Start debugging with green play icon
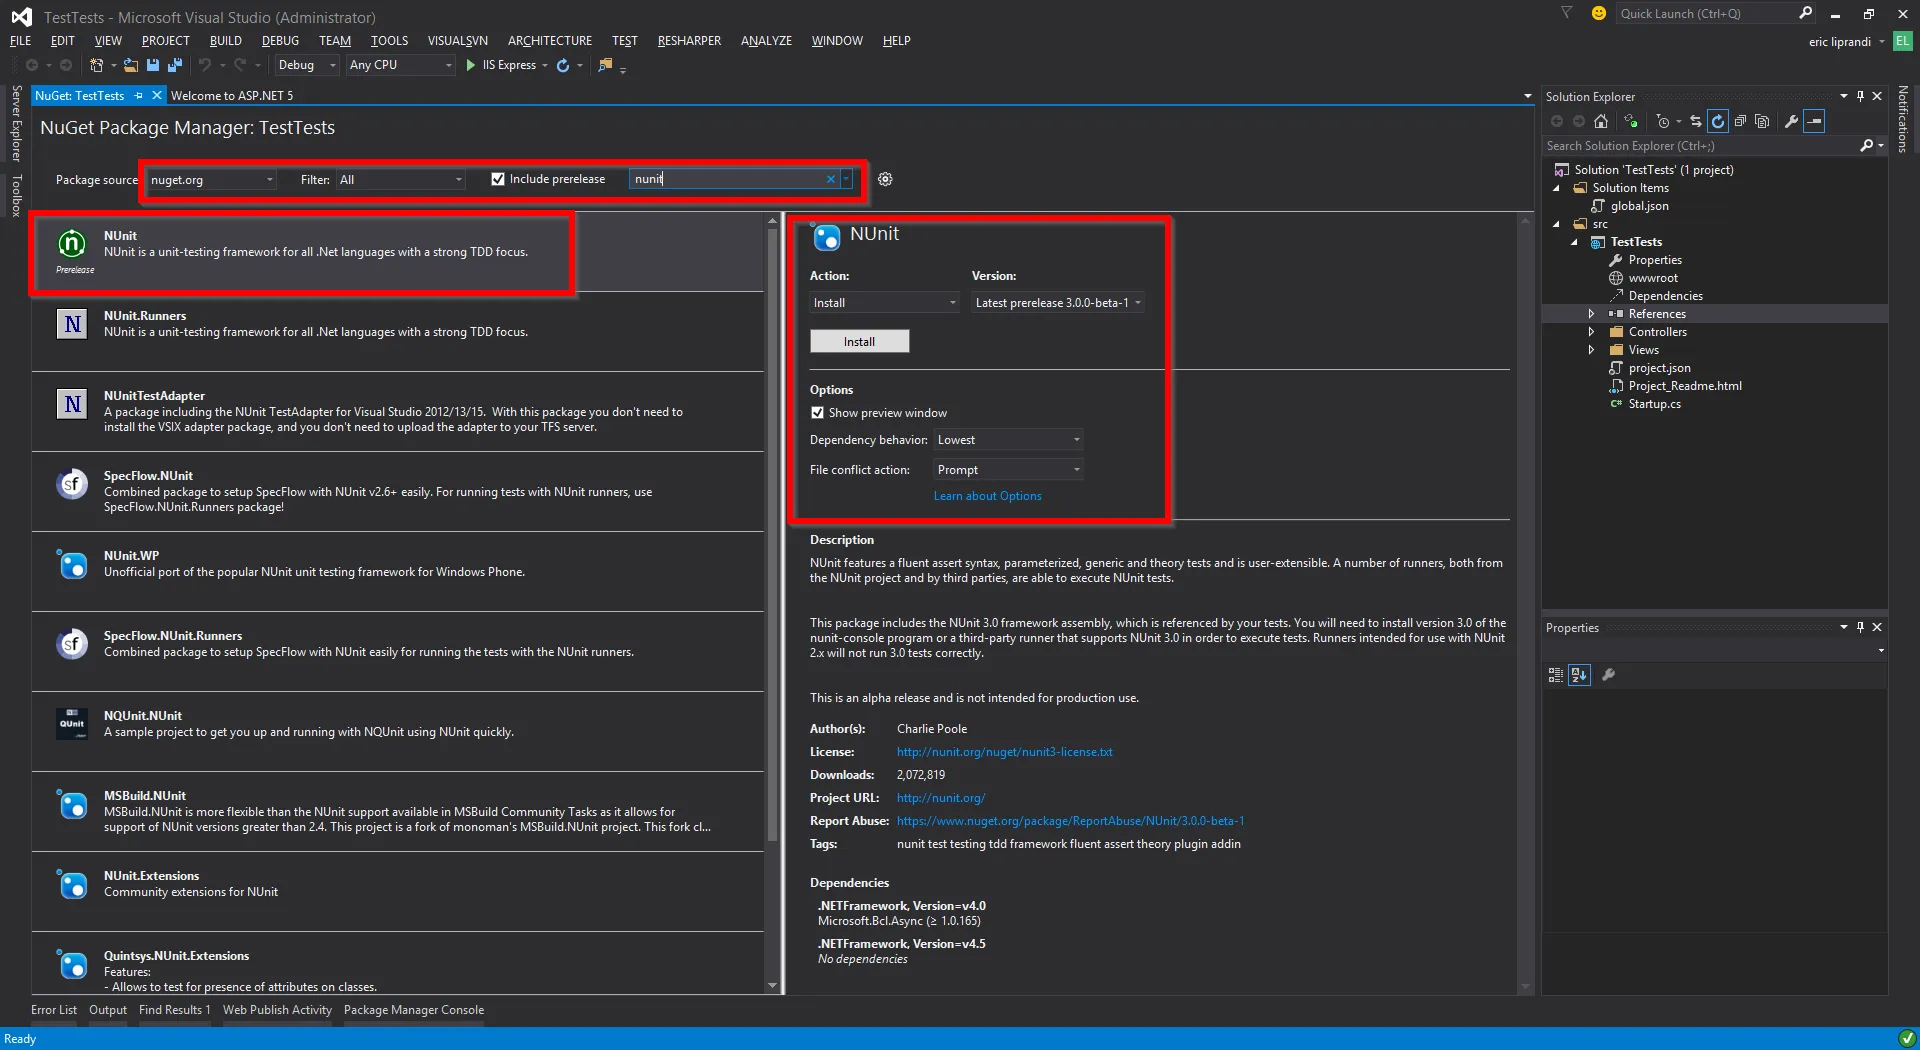1920x1050 pixels. tap(470, 65)
